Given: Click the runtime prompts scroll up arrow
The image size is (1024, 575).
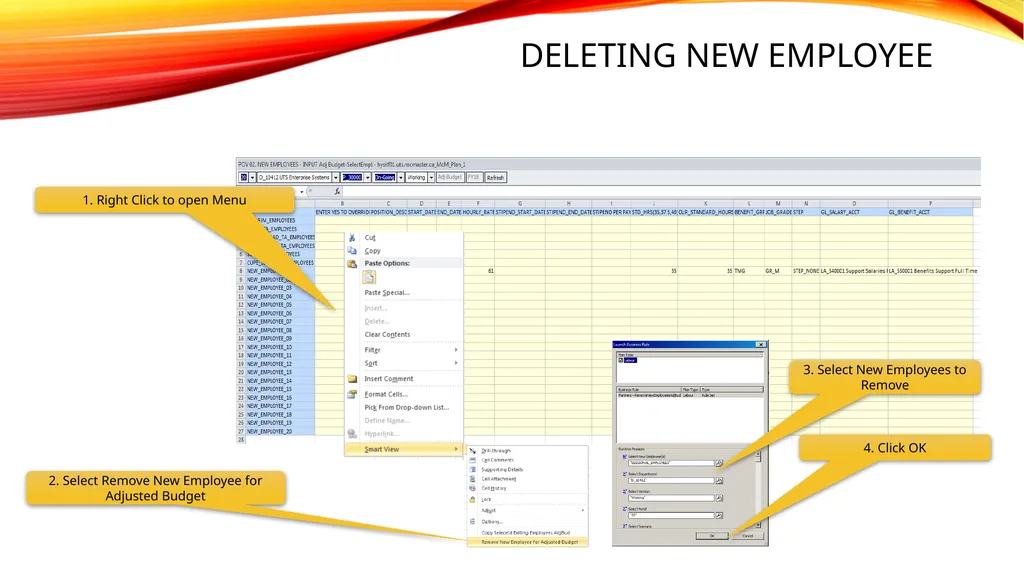Looking at the screenshot, I should click(758, 453).
